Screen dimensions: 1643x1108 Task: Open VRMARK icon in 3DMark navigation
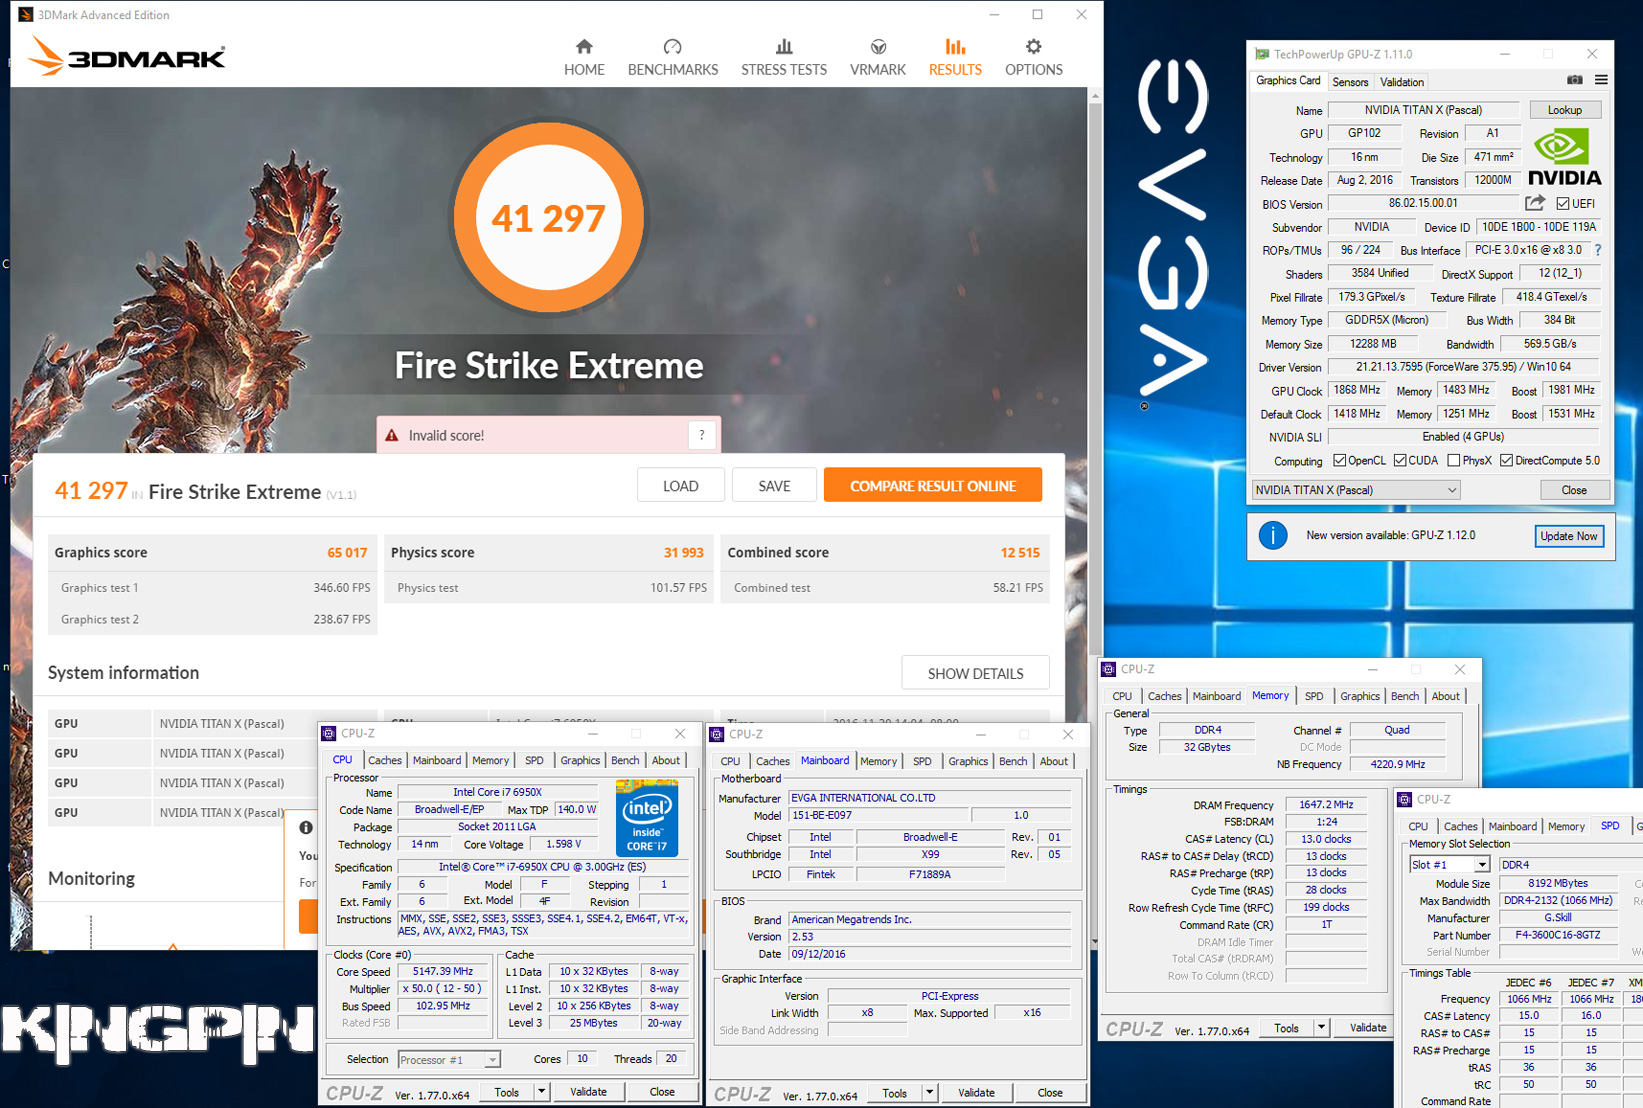[878, 47]
